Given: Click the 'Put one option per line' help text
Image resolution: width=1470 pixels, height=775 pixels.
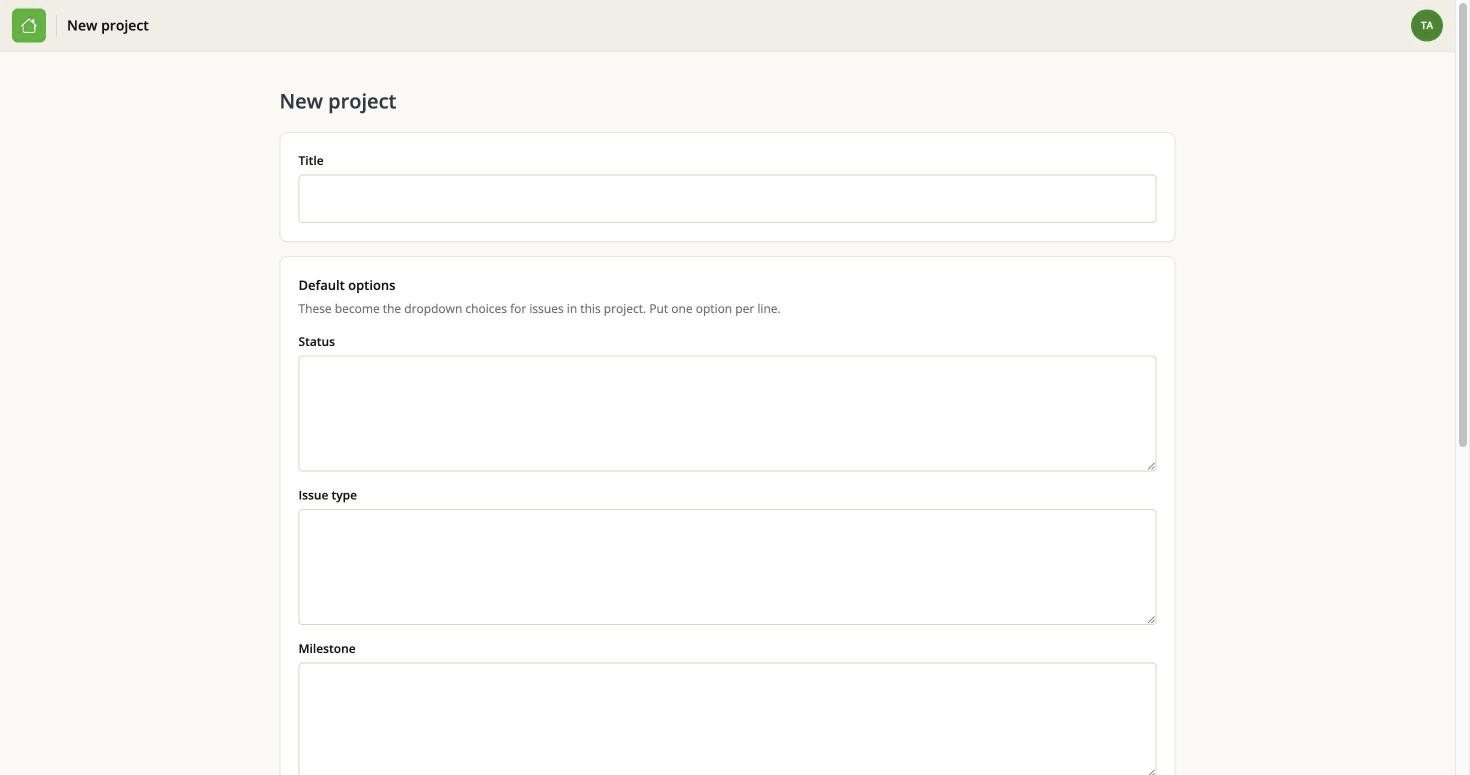Looking at the screenshot, I should (715, 309).
